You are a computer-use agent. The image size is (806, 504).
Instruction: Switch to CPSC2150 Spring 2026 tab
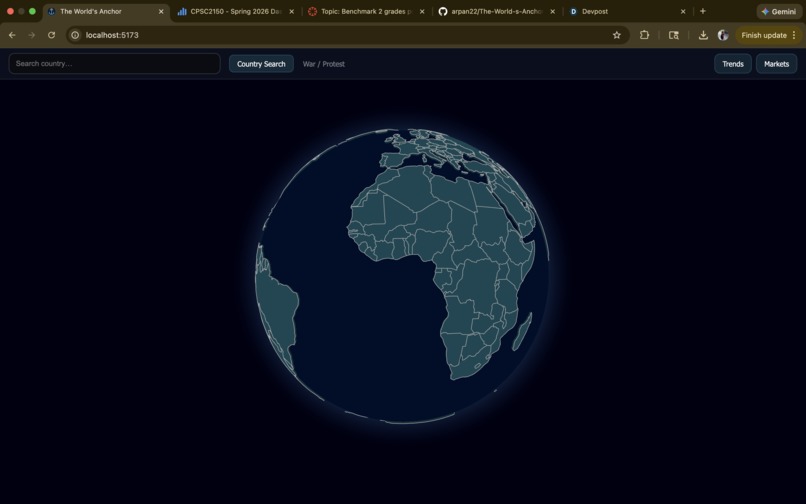pos(235,11)
